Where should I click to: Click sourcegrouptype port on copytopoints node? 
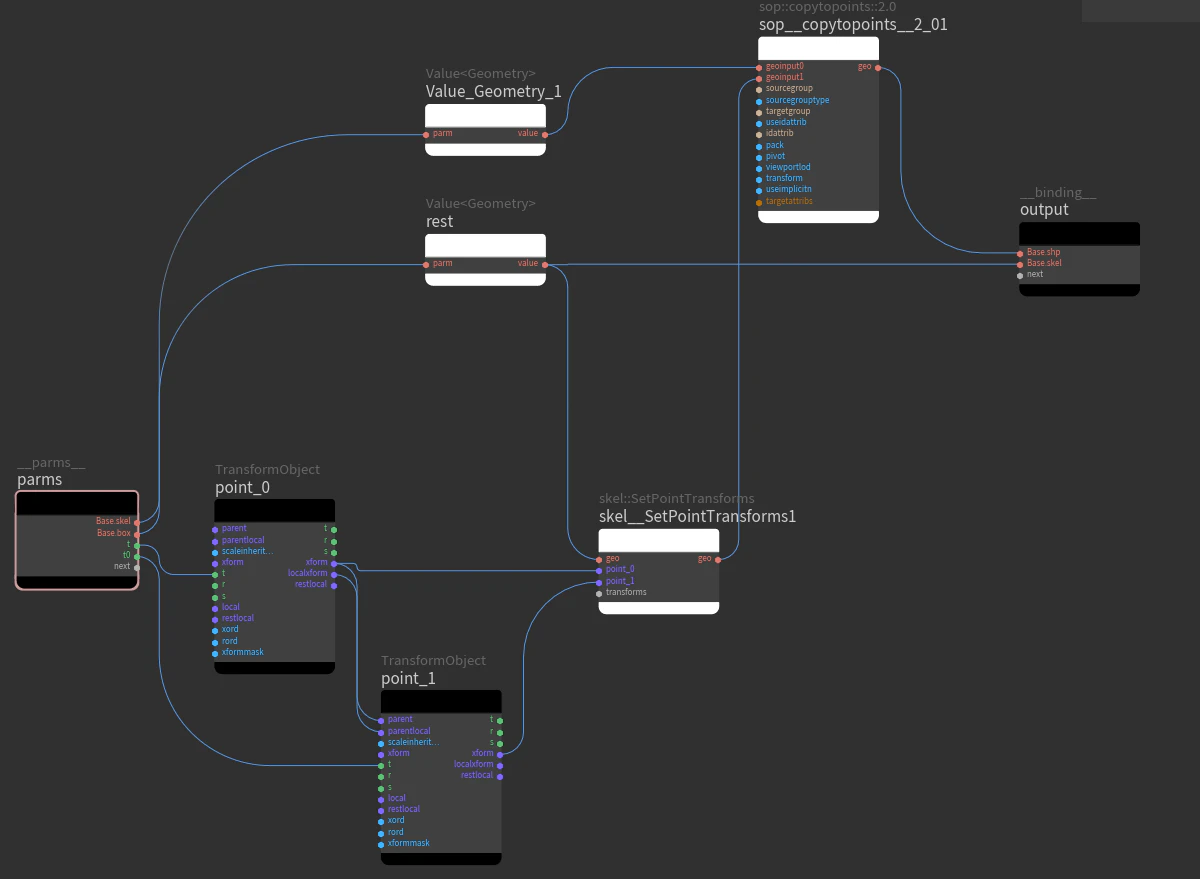pyautogui.click(x=758, y=101)
